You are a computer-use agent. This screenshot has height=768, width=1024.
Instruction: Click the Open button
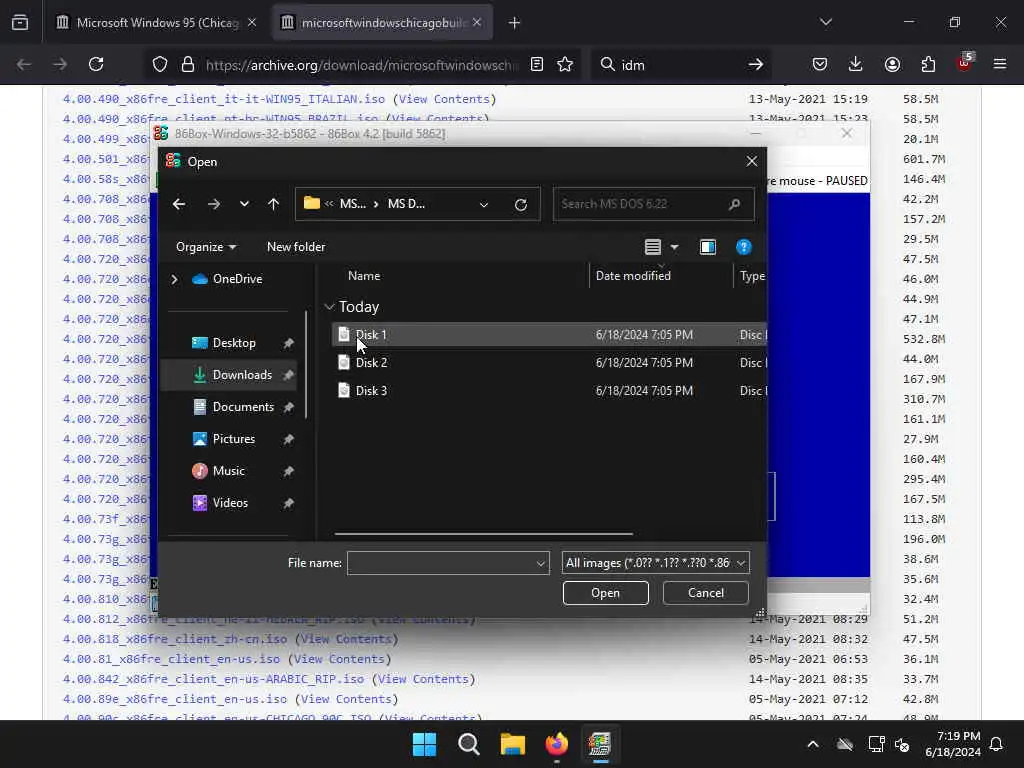tap(605, 593)
